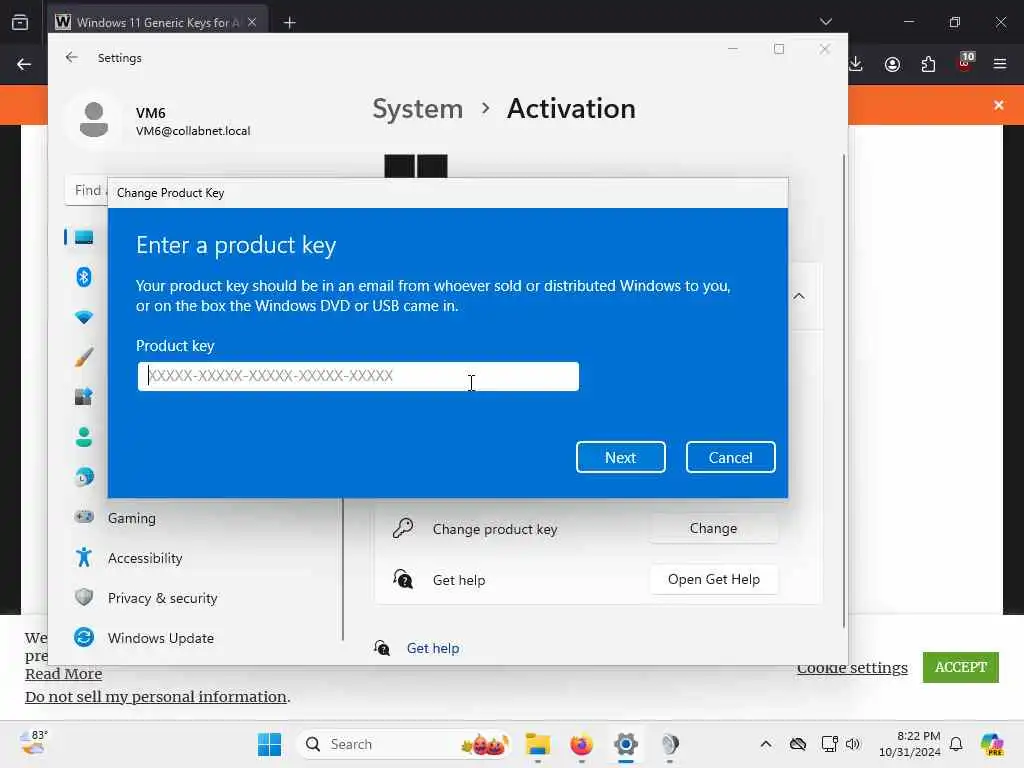Go back in Settings window
Image resolution: width=1024 pixels, height=768 pixels.
pos(72,57)
